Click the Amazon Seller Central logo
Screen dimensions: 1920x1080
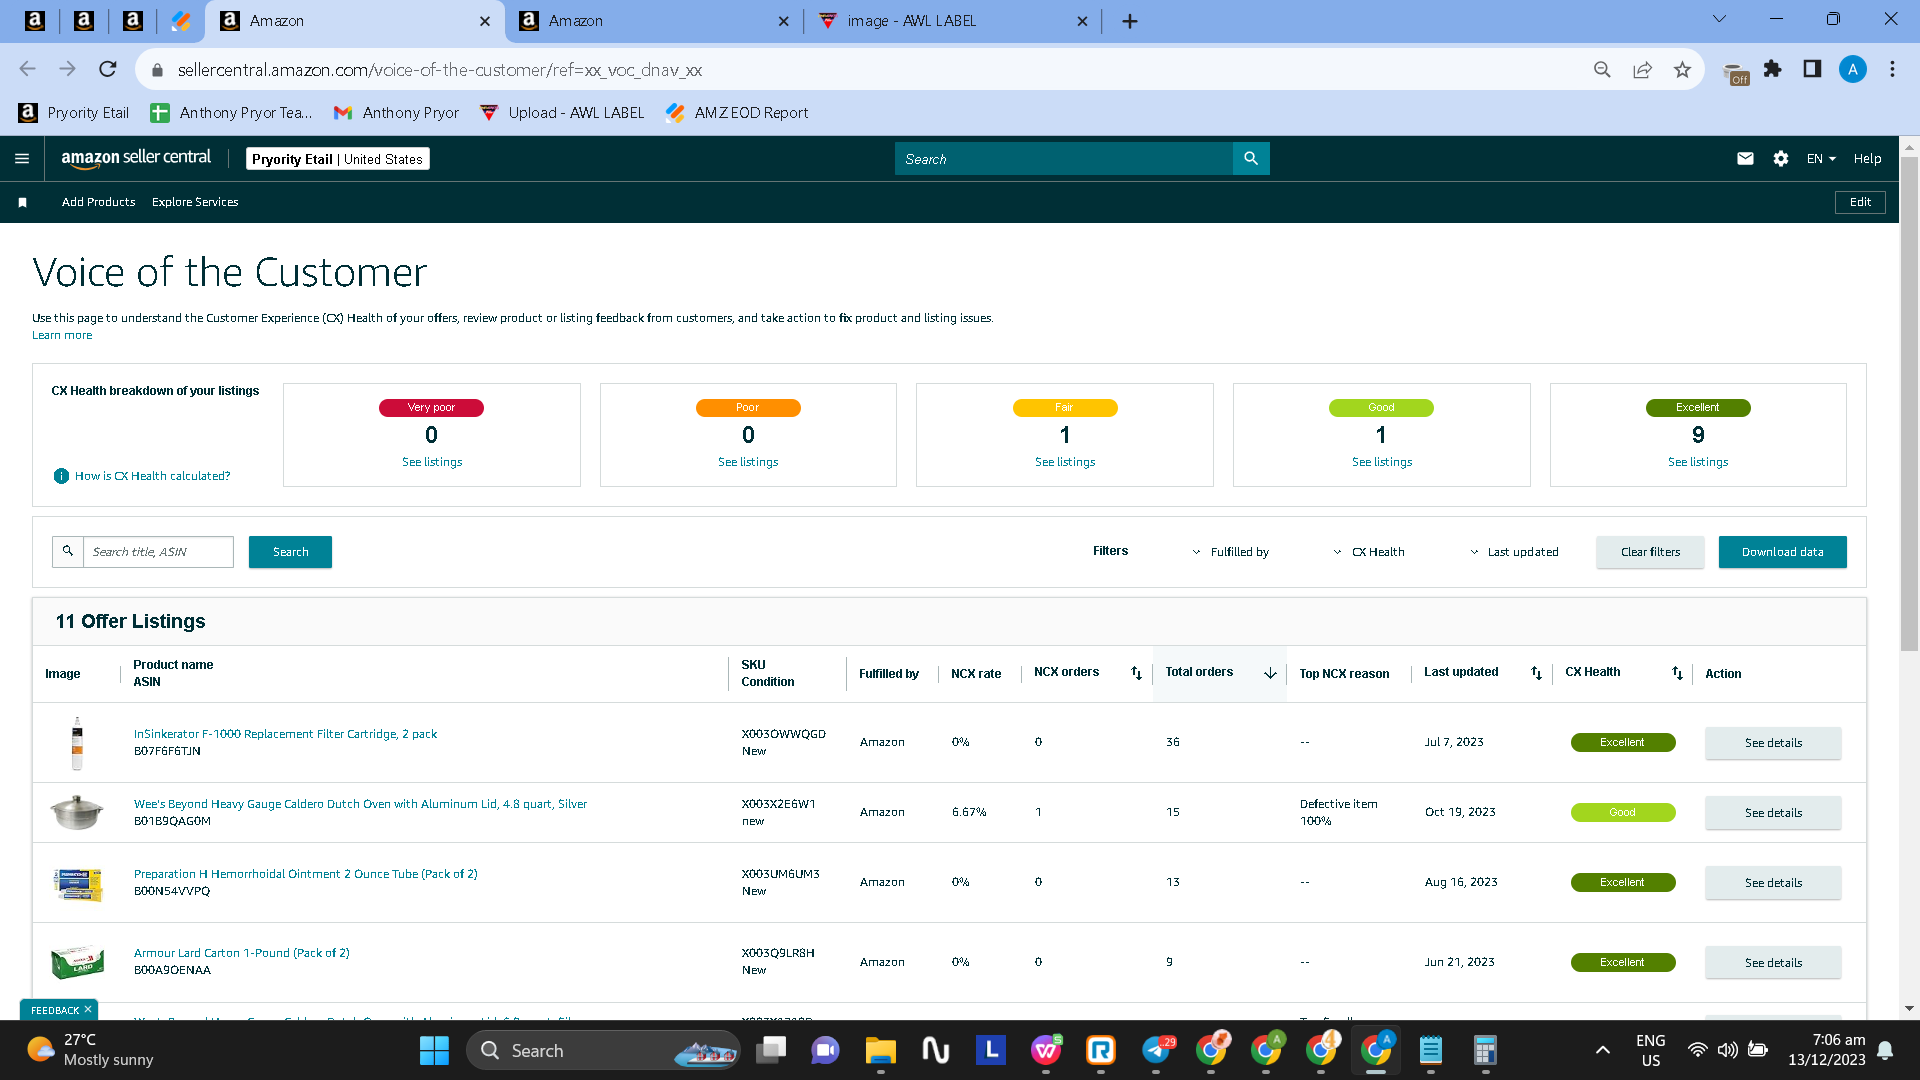[x=136, y=158]
